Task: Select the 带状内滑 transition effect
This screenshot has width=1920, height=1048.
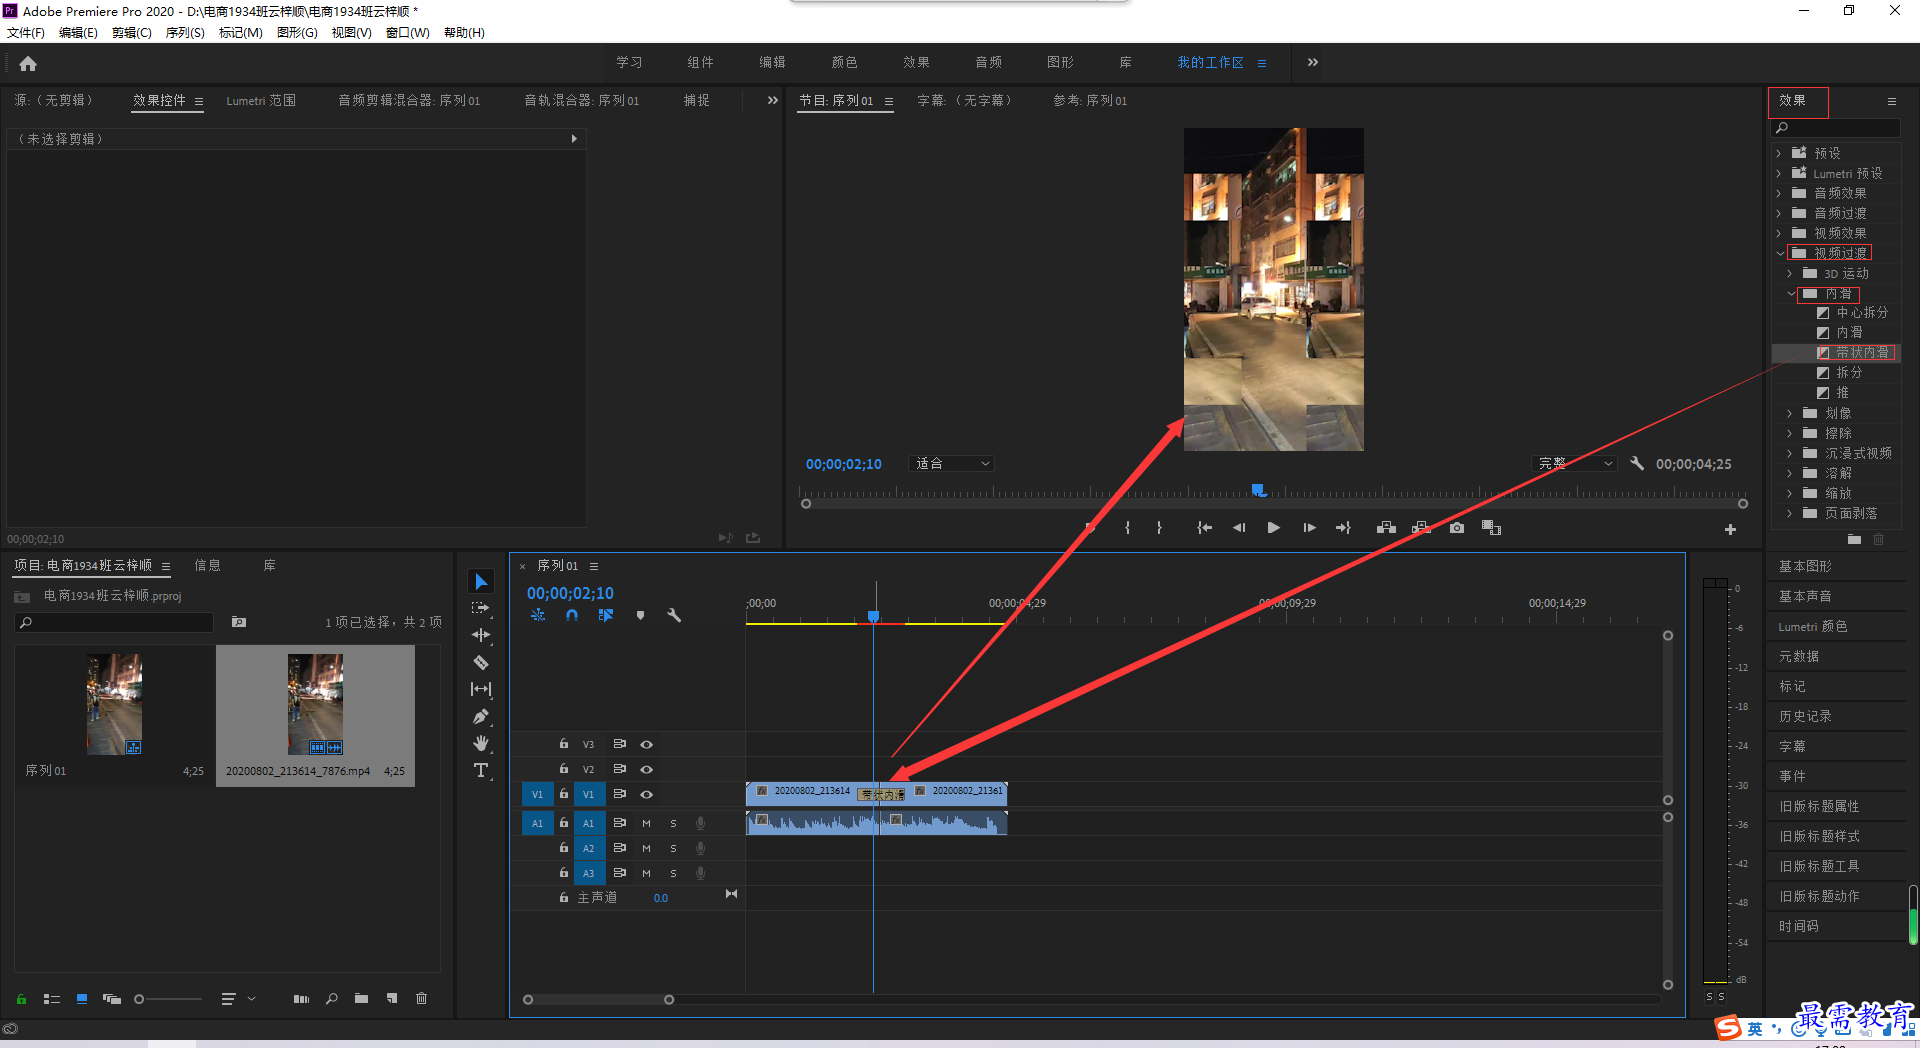Action: (1862, 353)
